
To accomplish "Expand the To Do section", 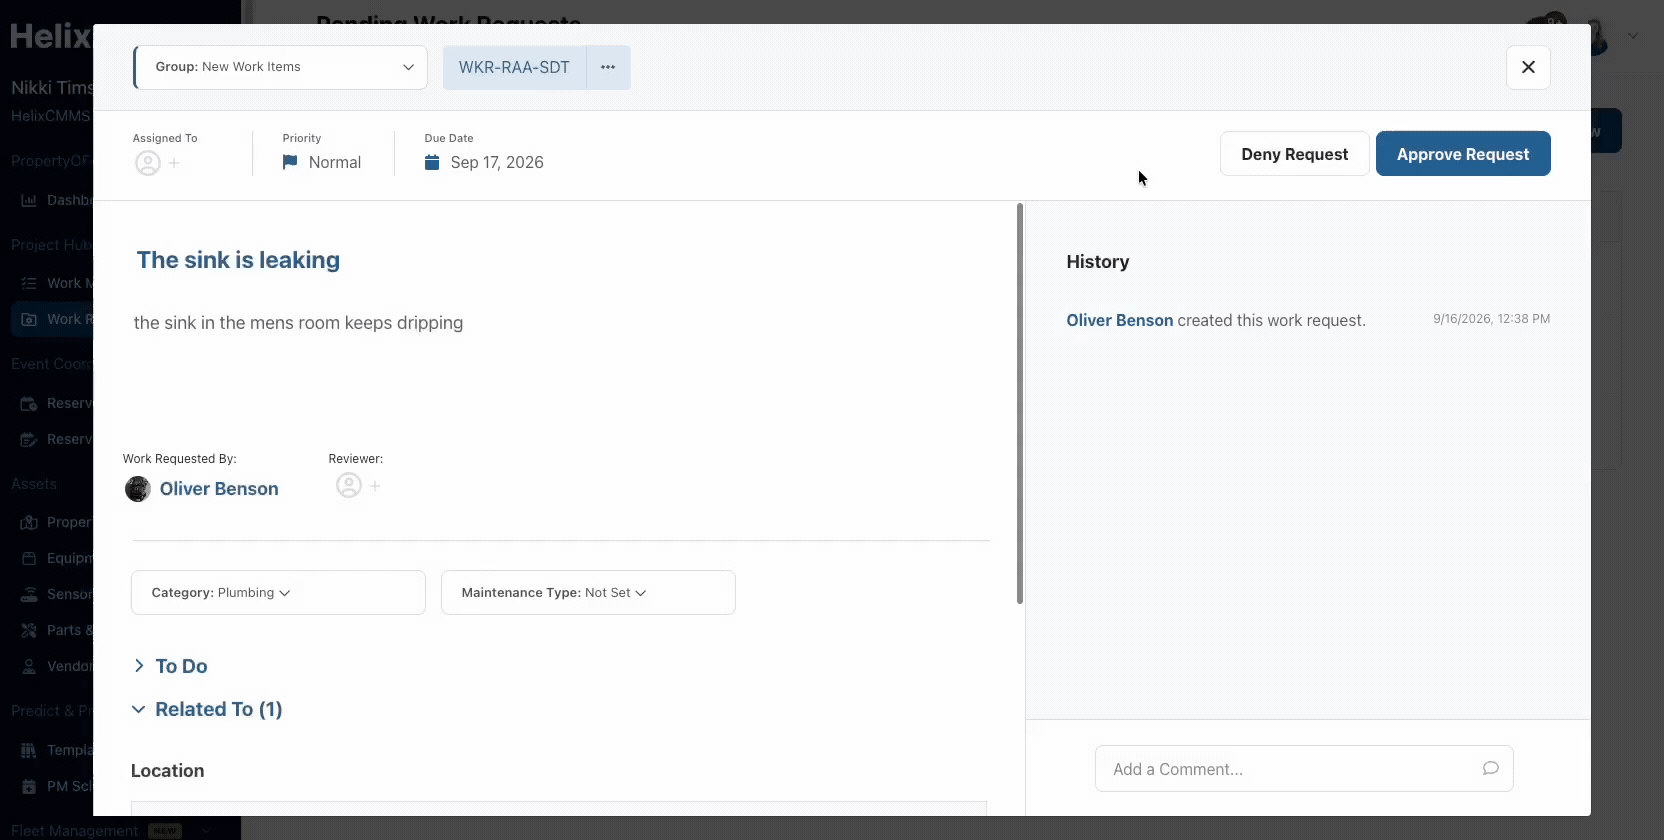I will pos(171,666).
